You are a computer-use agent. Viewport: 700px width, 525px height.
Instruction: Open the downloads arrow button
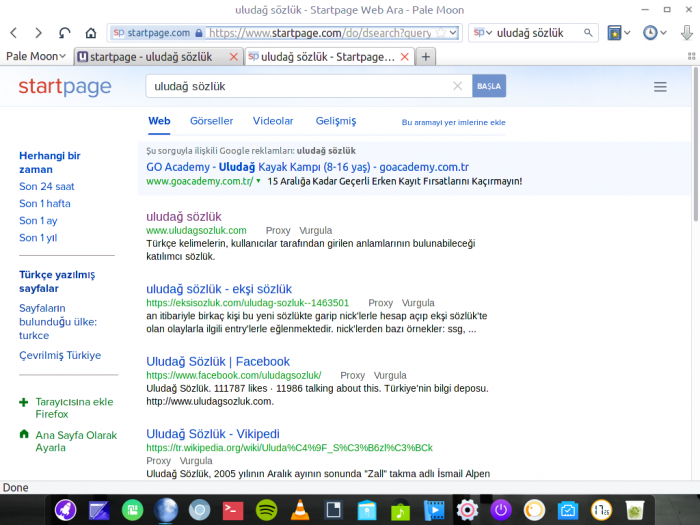[687, 33]
